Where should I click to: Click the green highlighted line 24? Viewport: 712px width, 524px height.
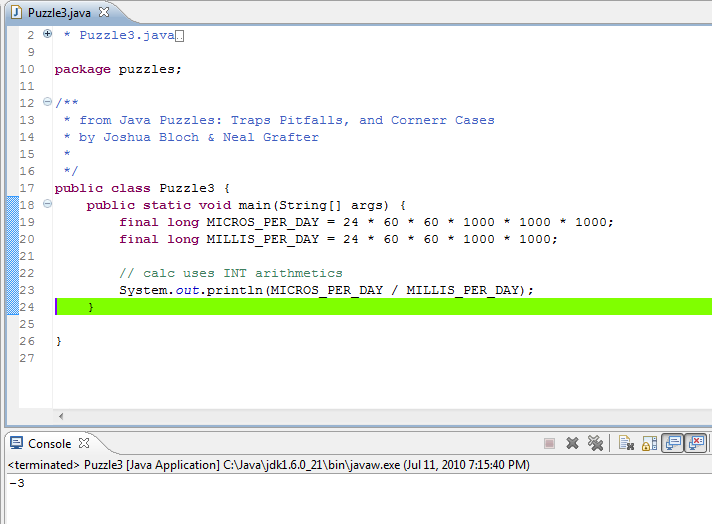(383, 307)
